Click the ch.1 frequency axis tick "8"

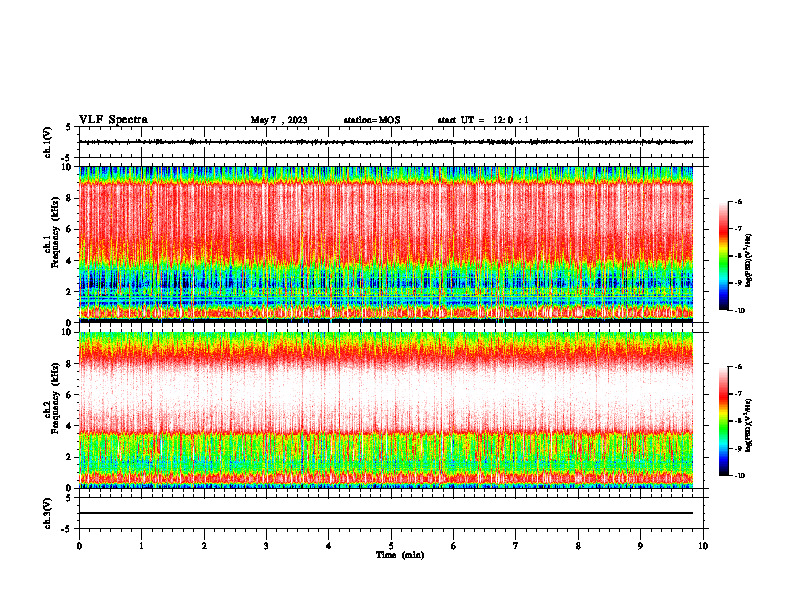(69, 198)
